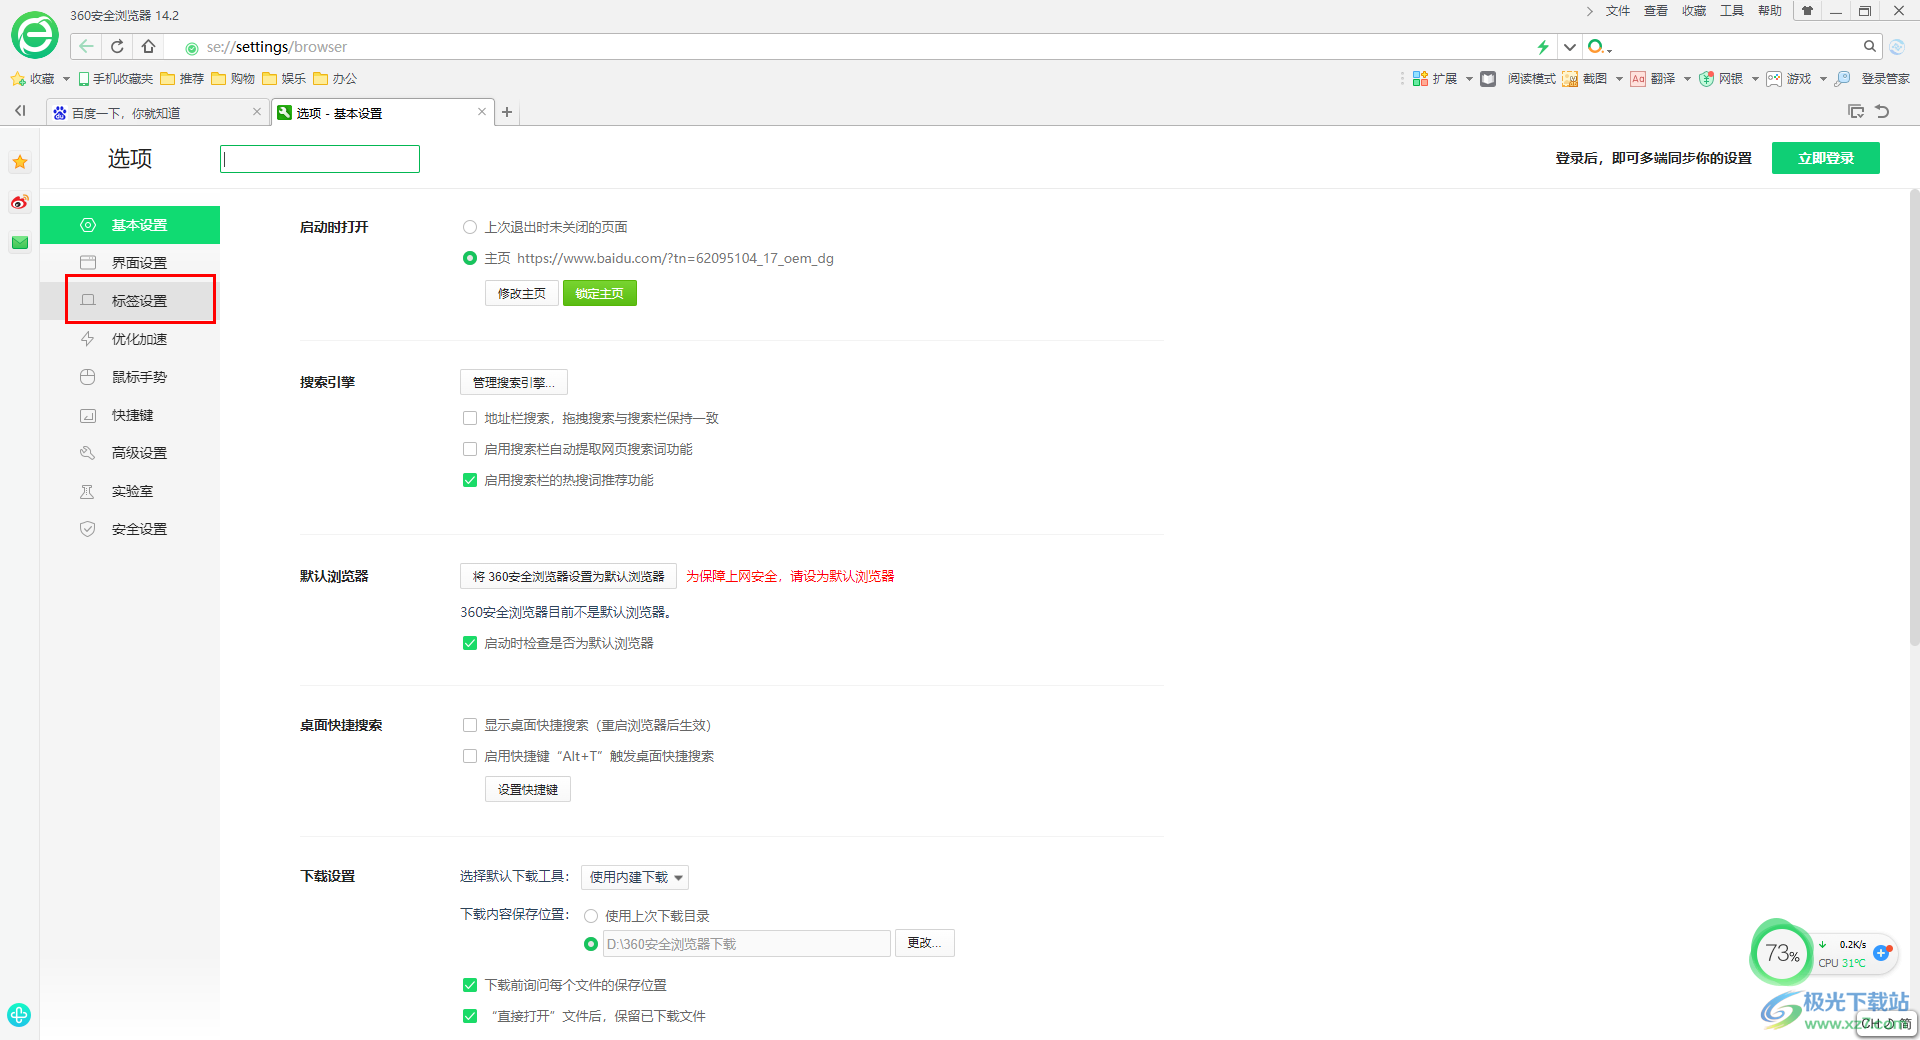The image size is (1920, 1040).
Task: Click the restore closed tab undo icon
Action: pos(1882,111)
